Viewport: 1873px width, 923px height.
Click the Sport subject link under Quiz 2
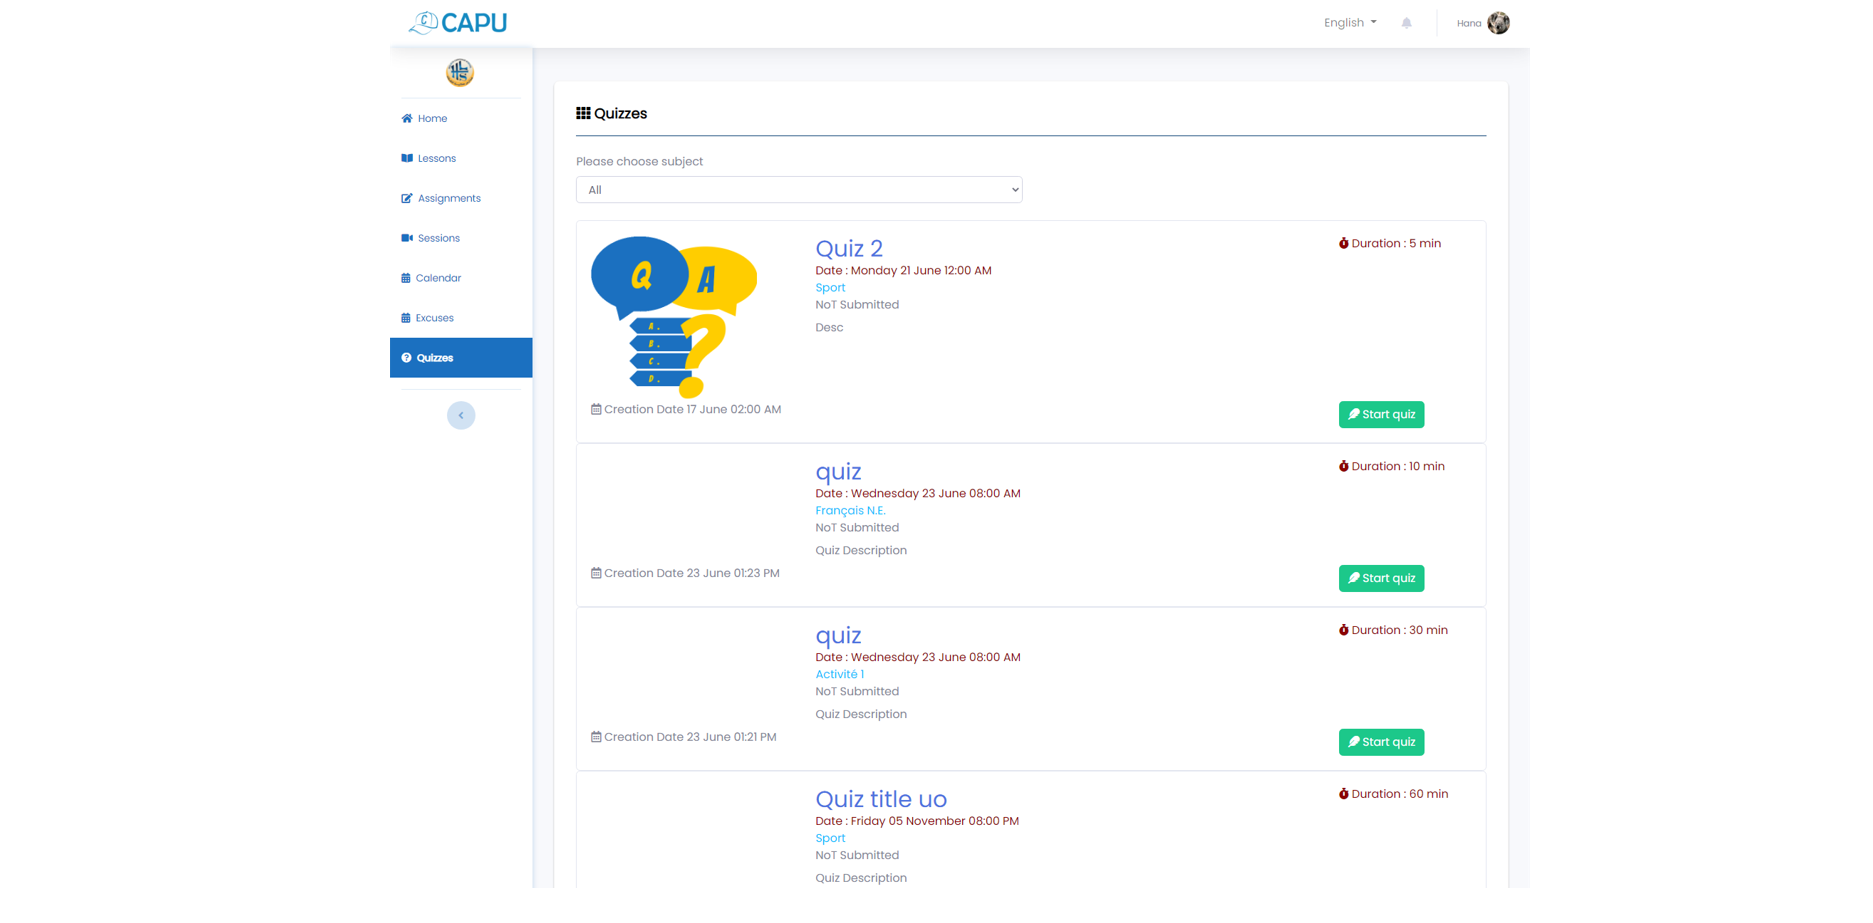830,287
